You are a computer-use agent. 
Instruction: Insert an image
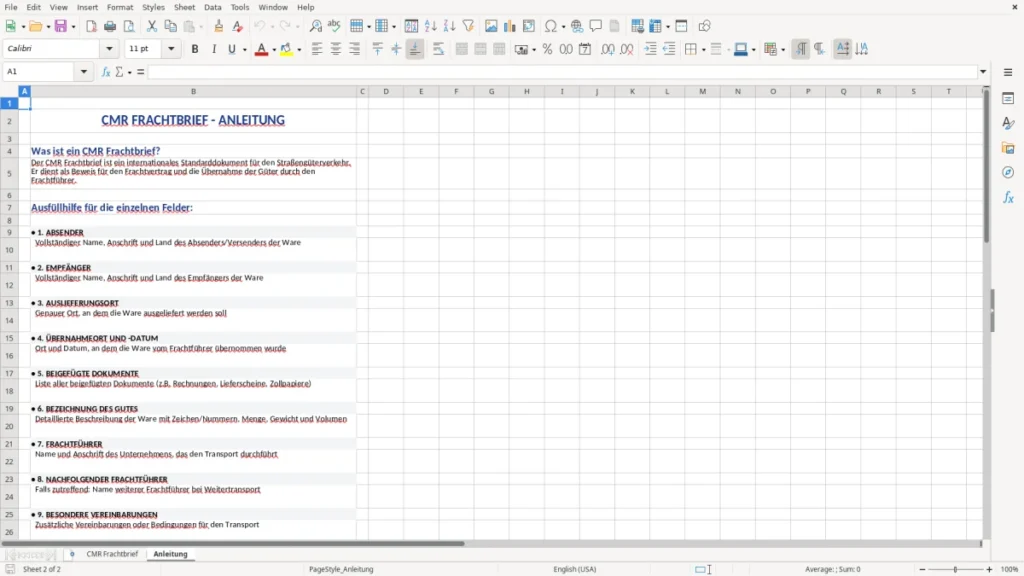(x=491, y=26)
